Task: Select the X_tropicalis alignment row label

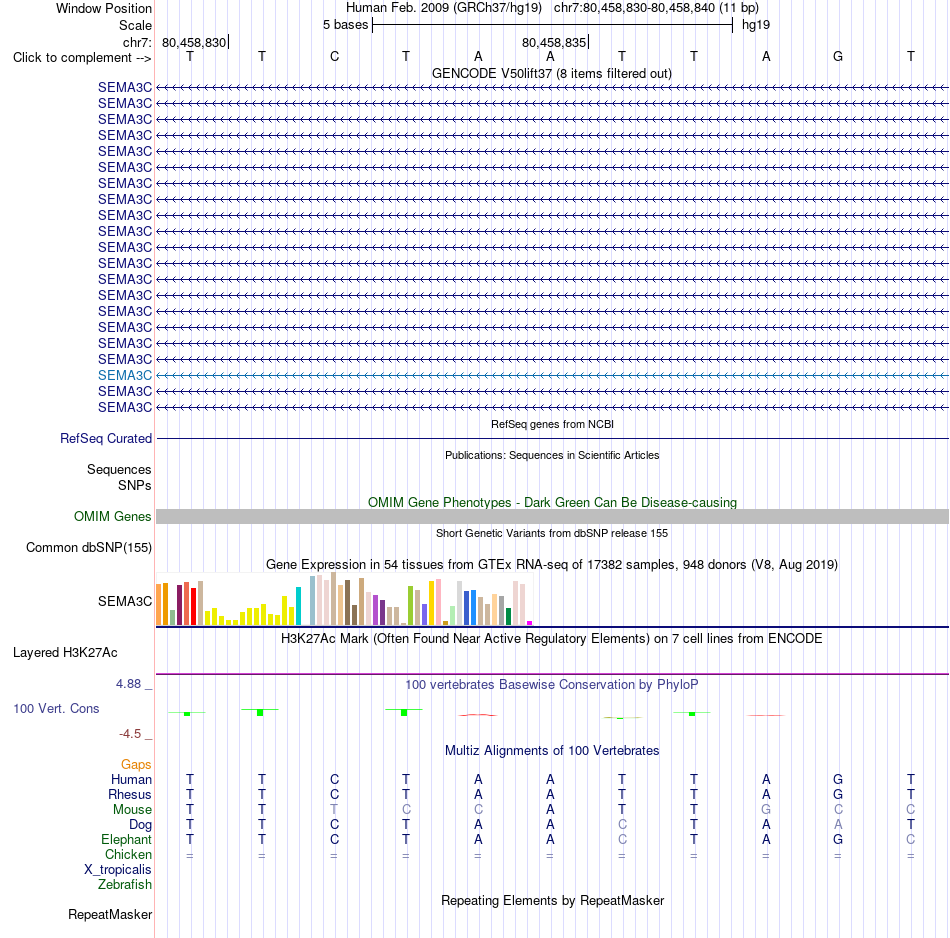Action: pos(118,870)
